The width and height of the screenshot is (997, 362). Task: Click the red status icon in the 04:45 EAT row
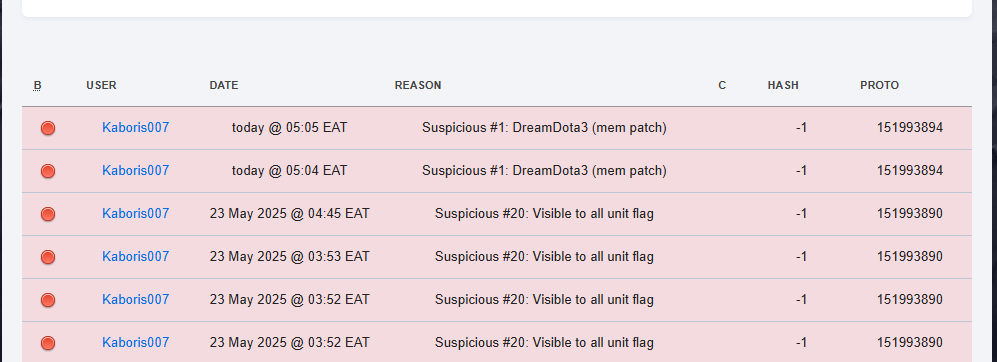coord(48,214)
